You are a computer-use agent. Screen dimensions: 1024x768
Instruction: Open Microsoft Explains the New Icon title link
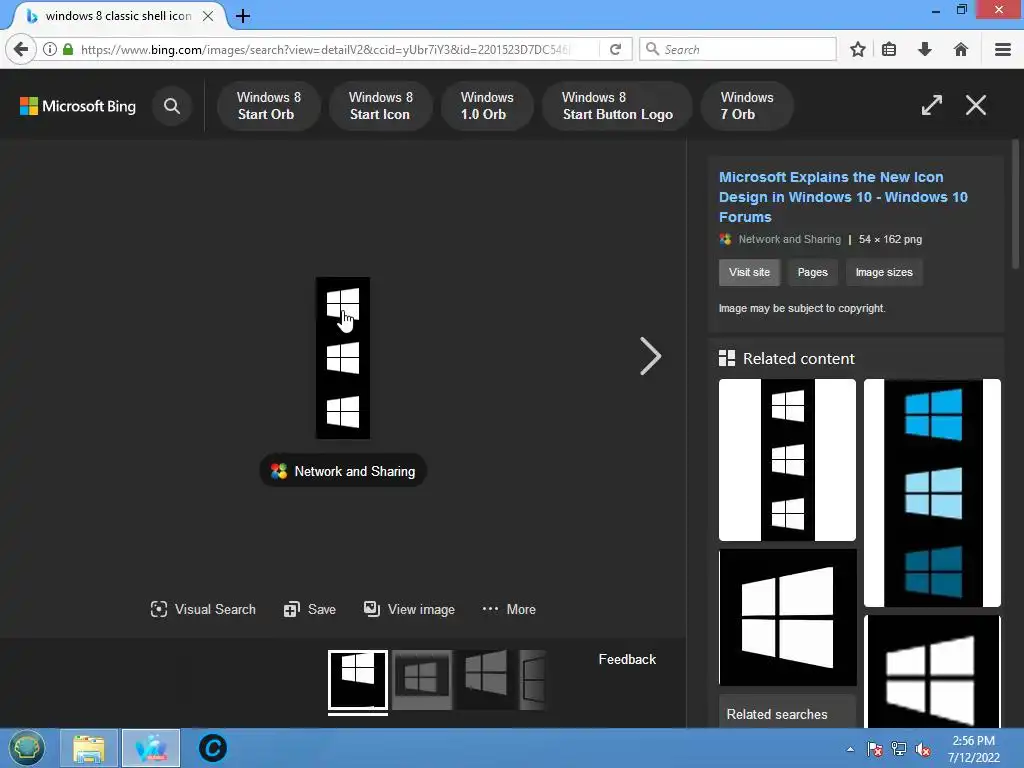point(843,197)
